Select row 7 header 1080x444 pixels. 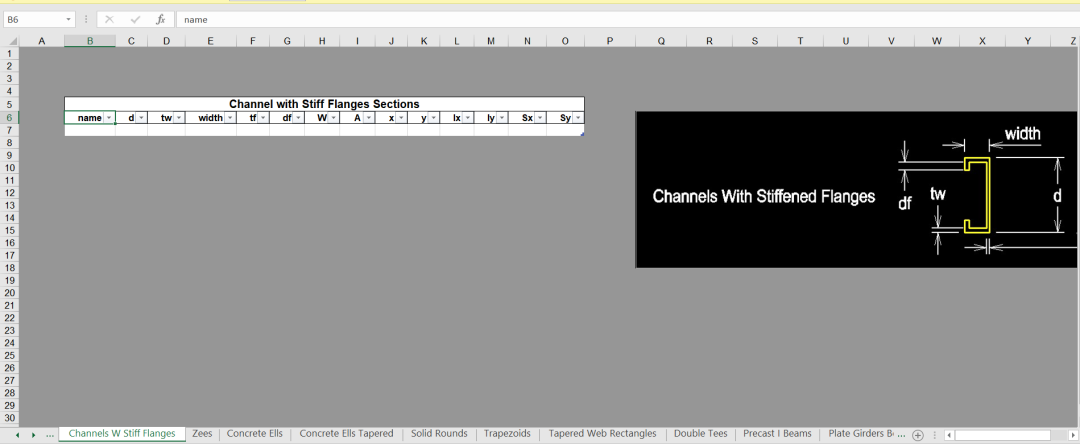click(9, 130)
